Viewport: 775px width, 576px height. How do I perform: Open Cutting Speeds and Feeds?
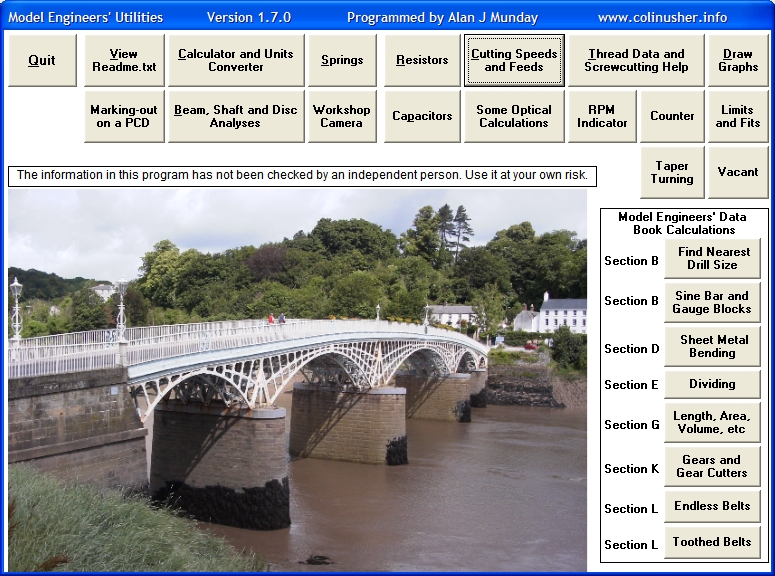pos(514,60)
